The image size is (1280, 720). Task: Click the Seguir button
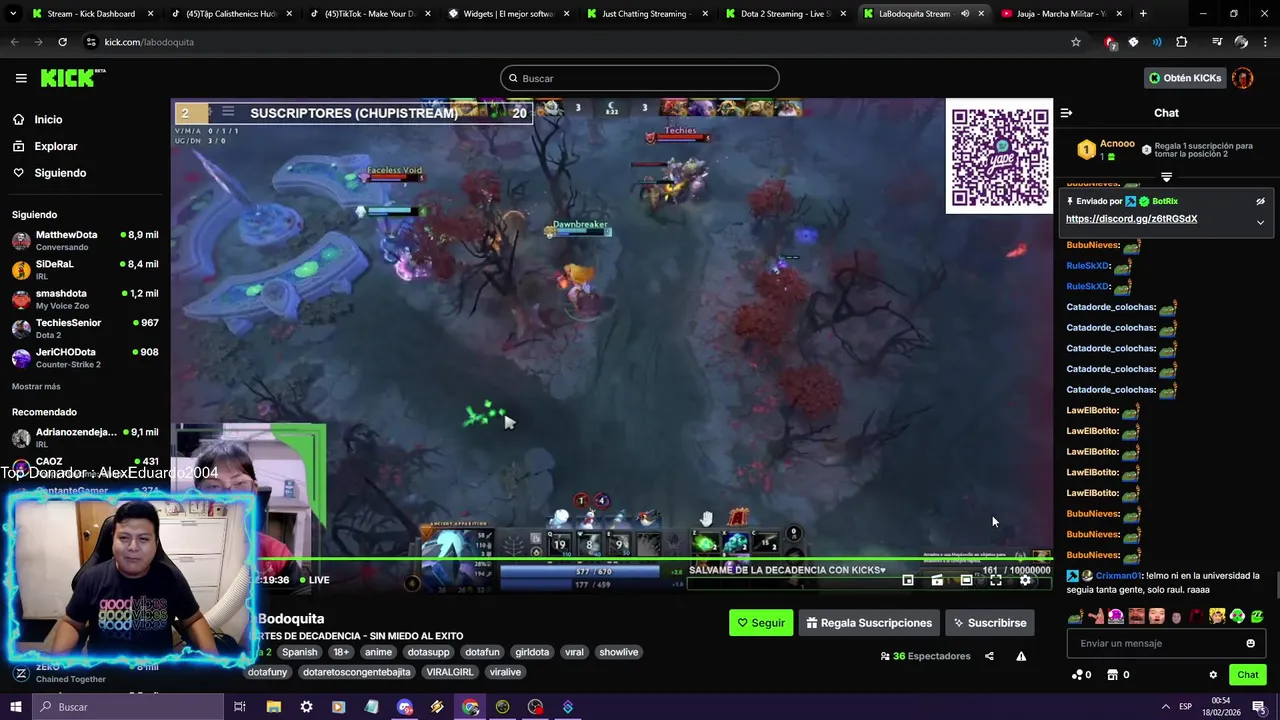coord(761,623)
